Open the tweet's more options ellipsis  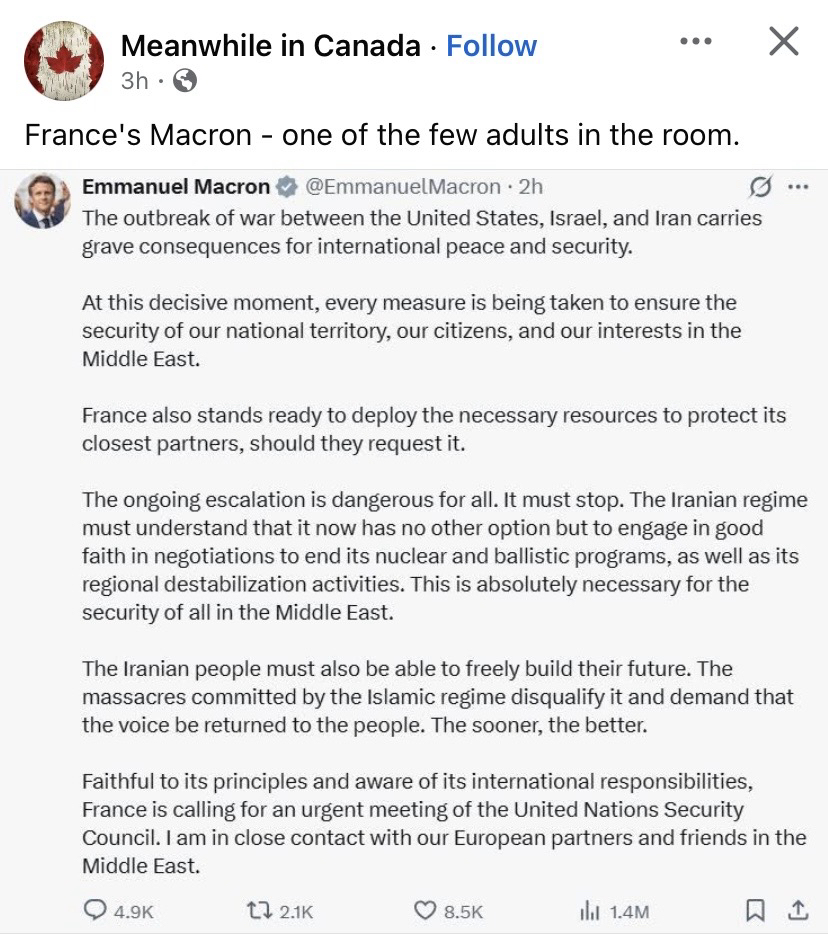point(797,187)
